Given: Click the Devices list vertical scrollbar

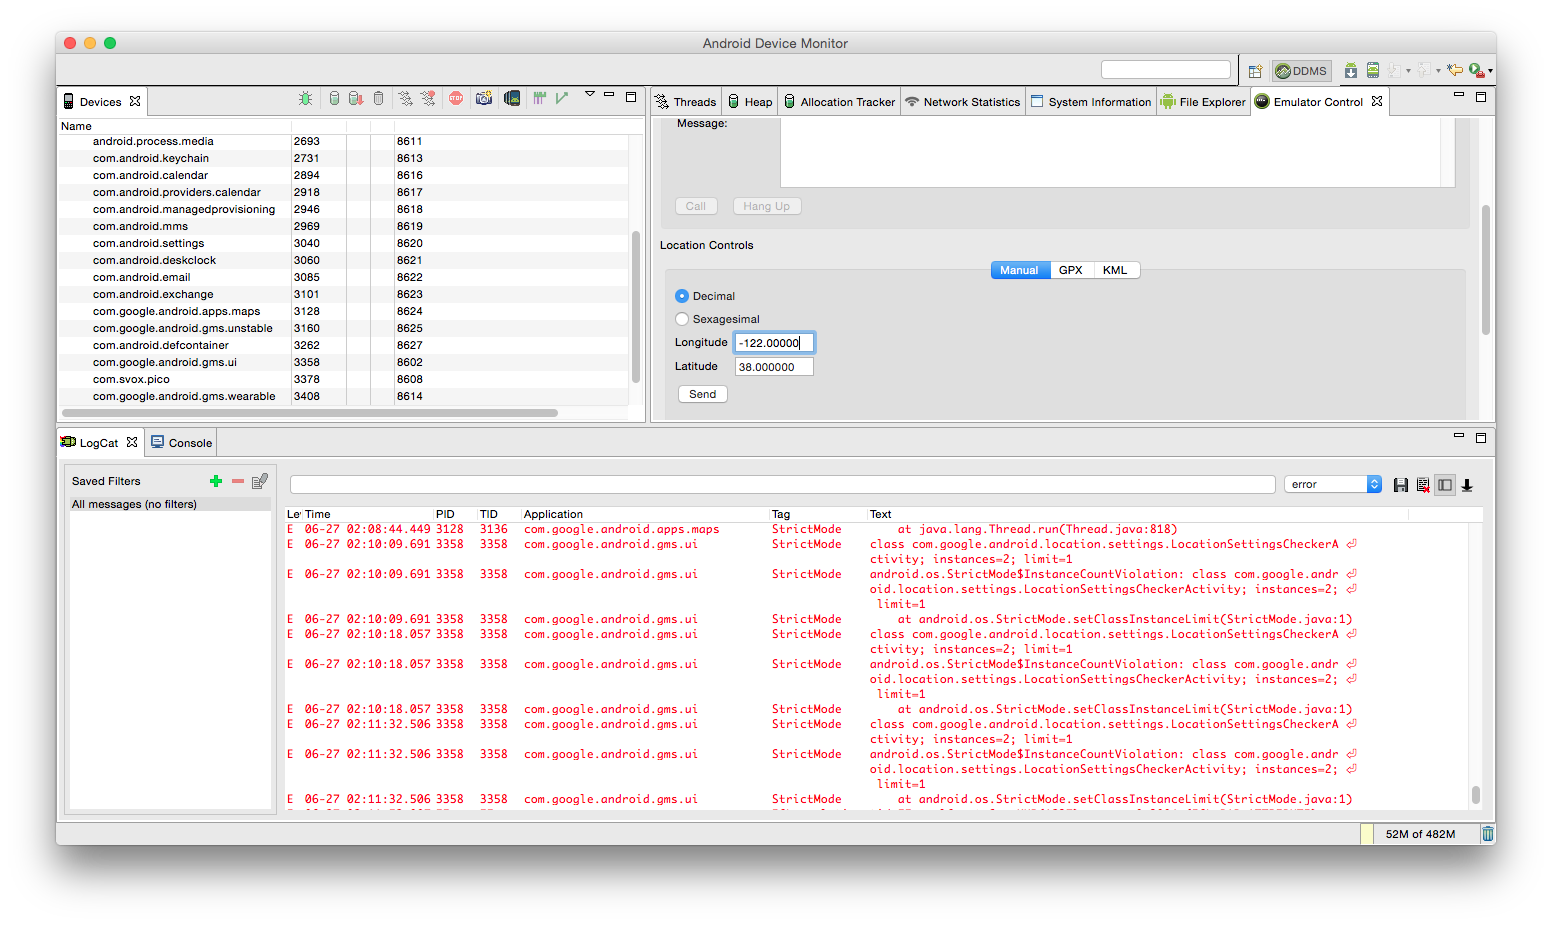Looking at the screenshot, I should click(636, 307).
